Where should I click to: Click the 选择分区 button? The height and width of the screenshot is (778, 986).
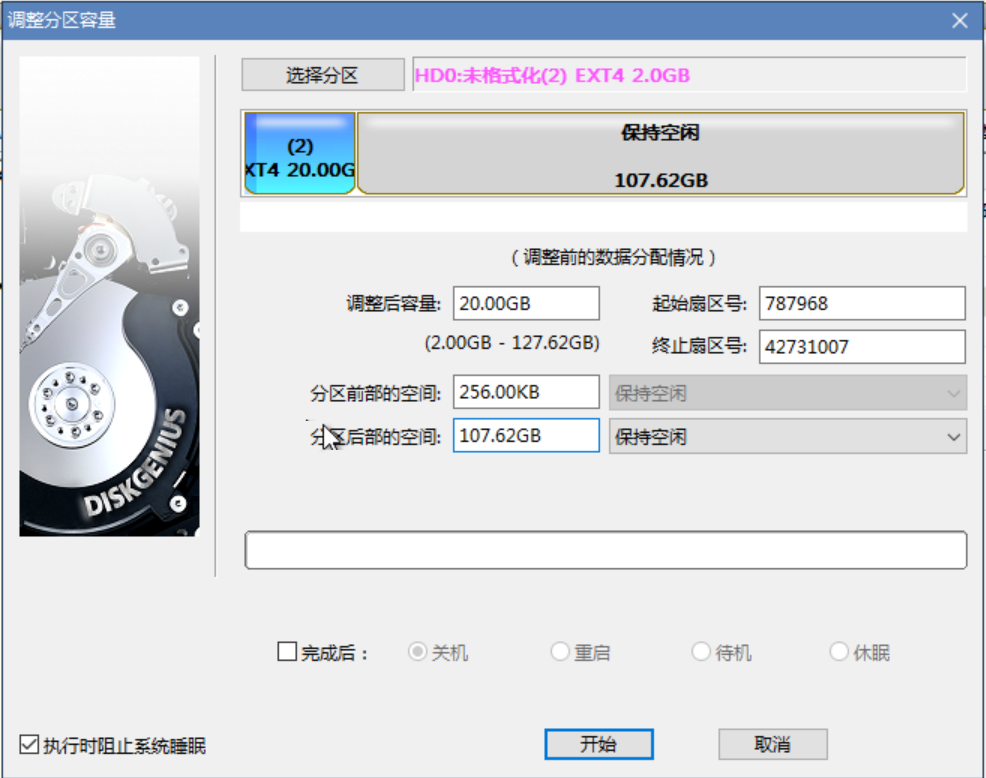(322, 75)
